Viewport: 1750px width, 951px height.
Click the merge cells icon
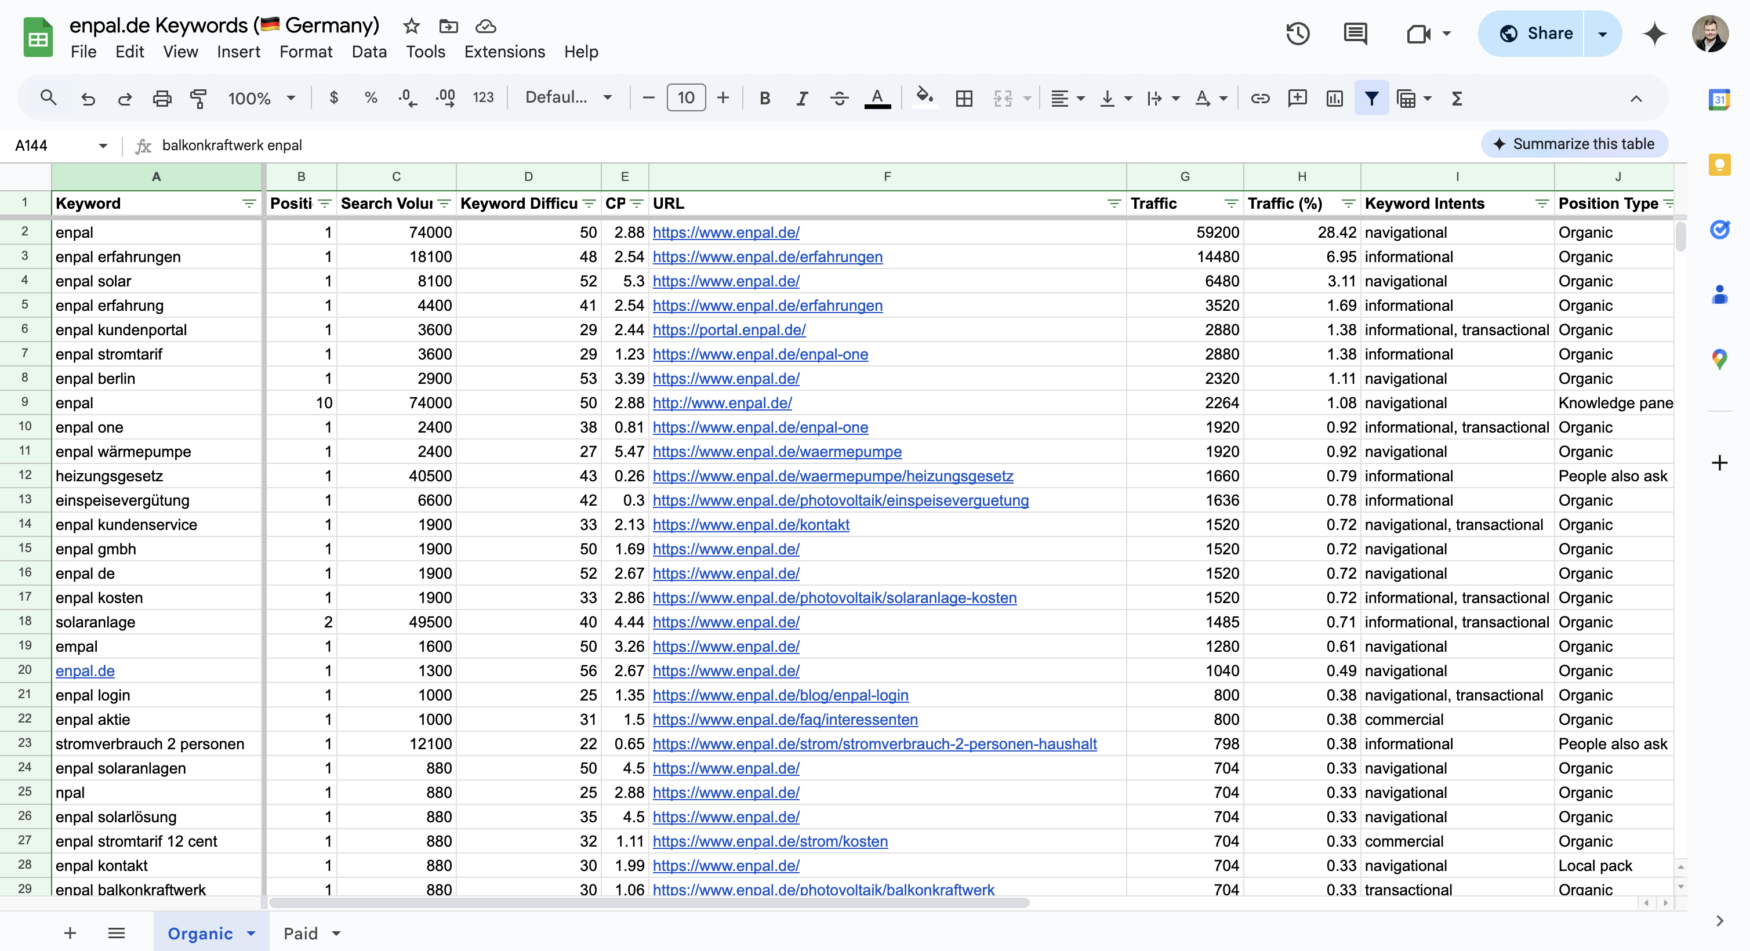tap(1003, 98)
